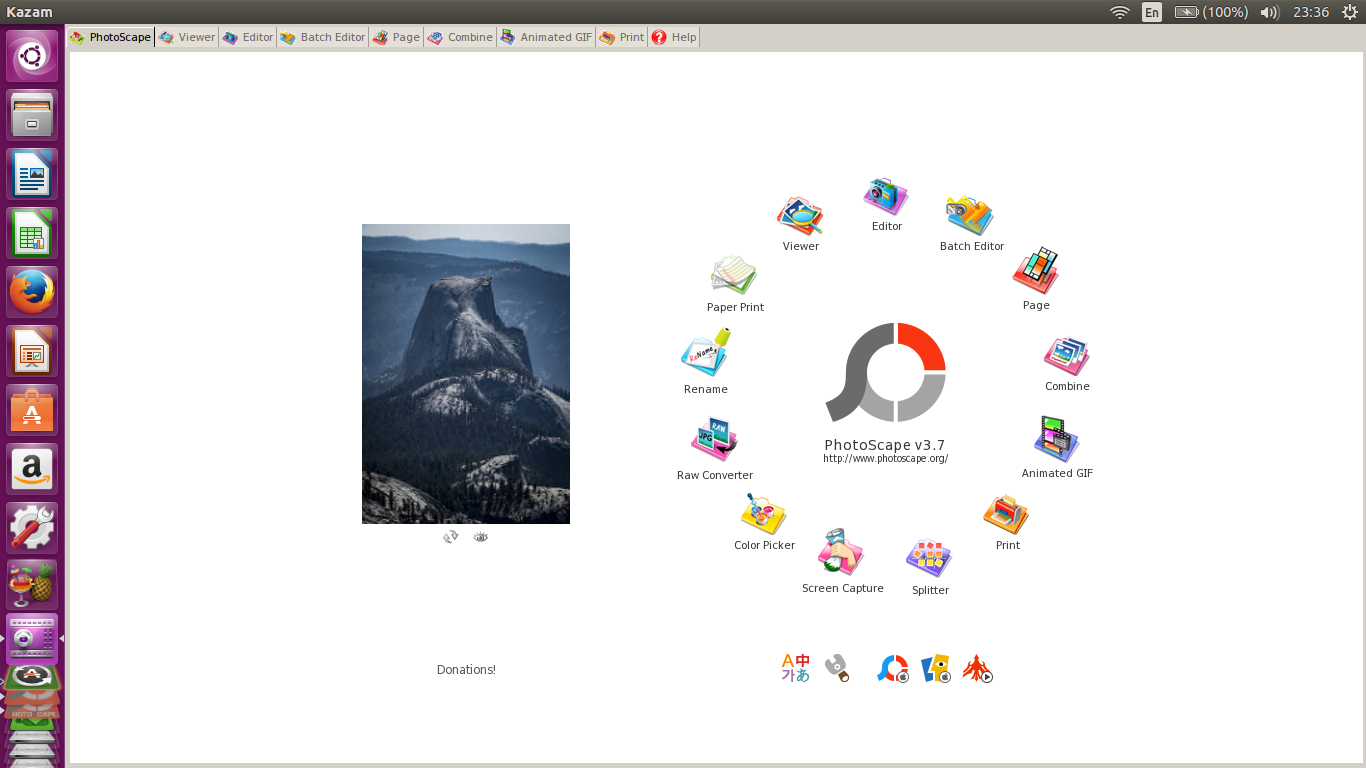This screenshot has height=768, width=1366.
Task: Launch the Screen Capture tool icon
Action: pos(842,550)
